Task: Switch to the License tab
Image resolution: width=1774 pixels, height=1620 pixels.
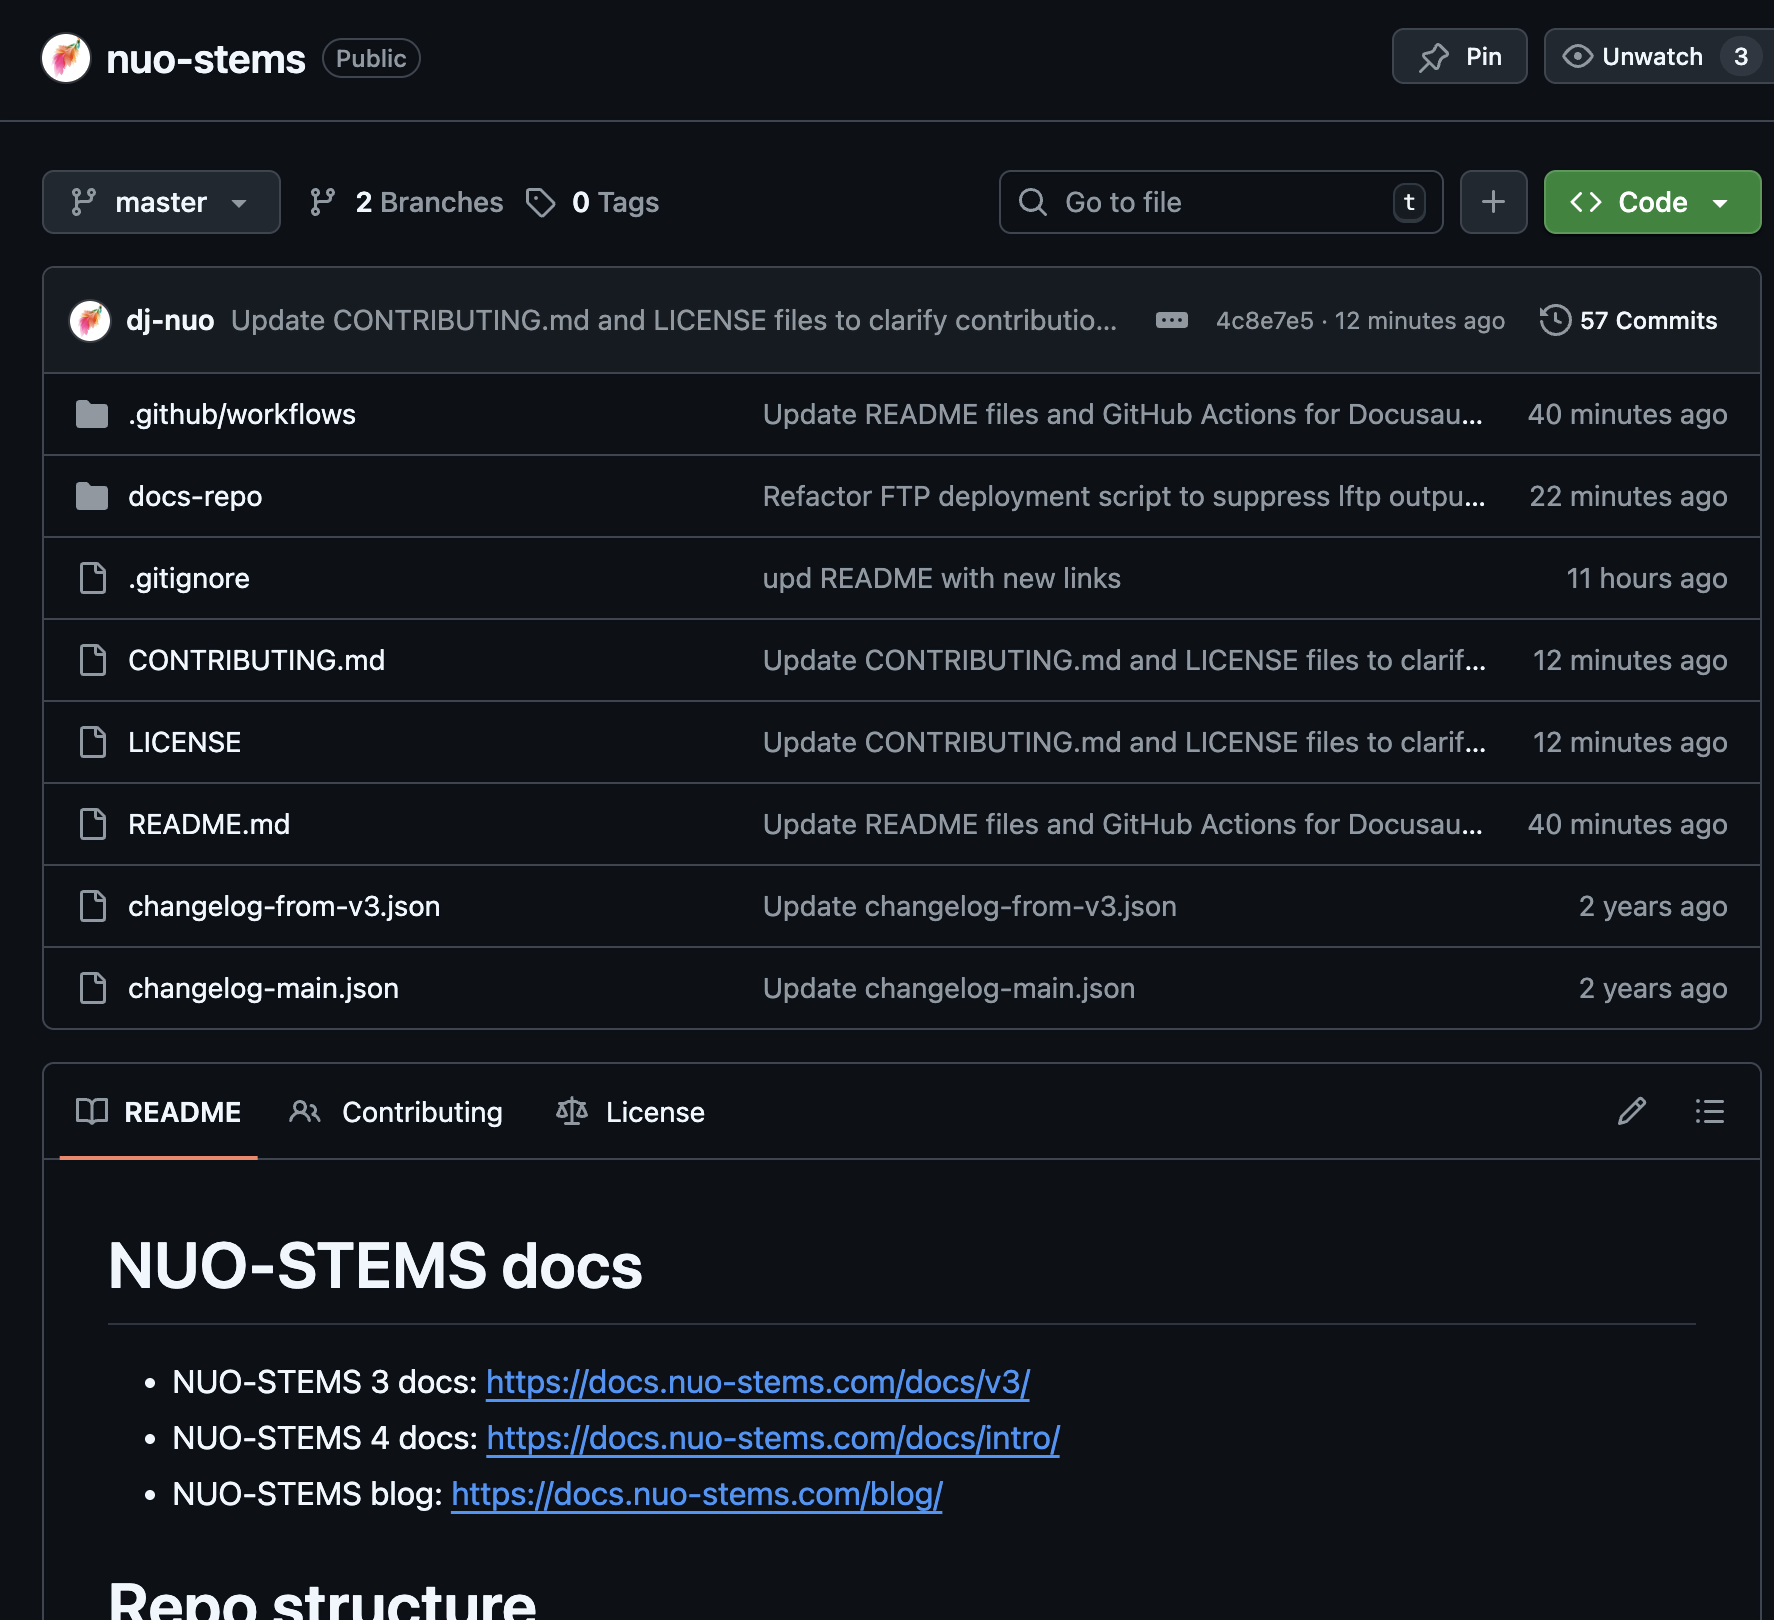Action: (x=630, y=1112)
